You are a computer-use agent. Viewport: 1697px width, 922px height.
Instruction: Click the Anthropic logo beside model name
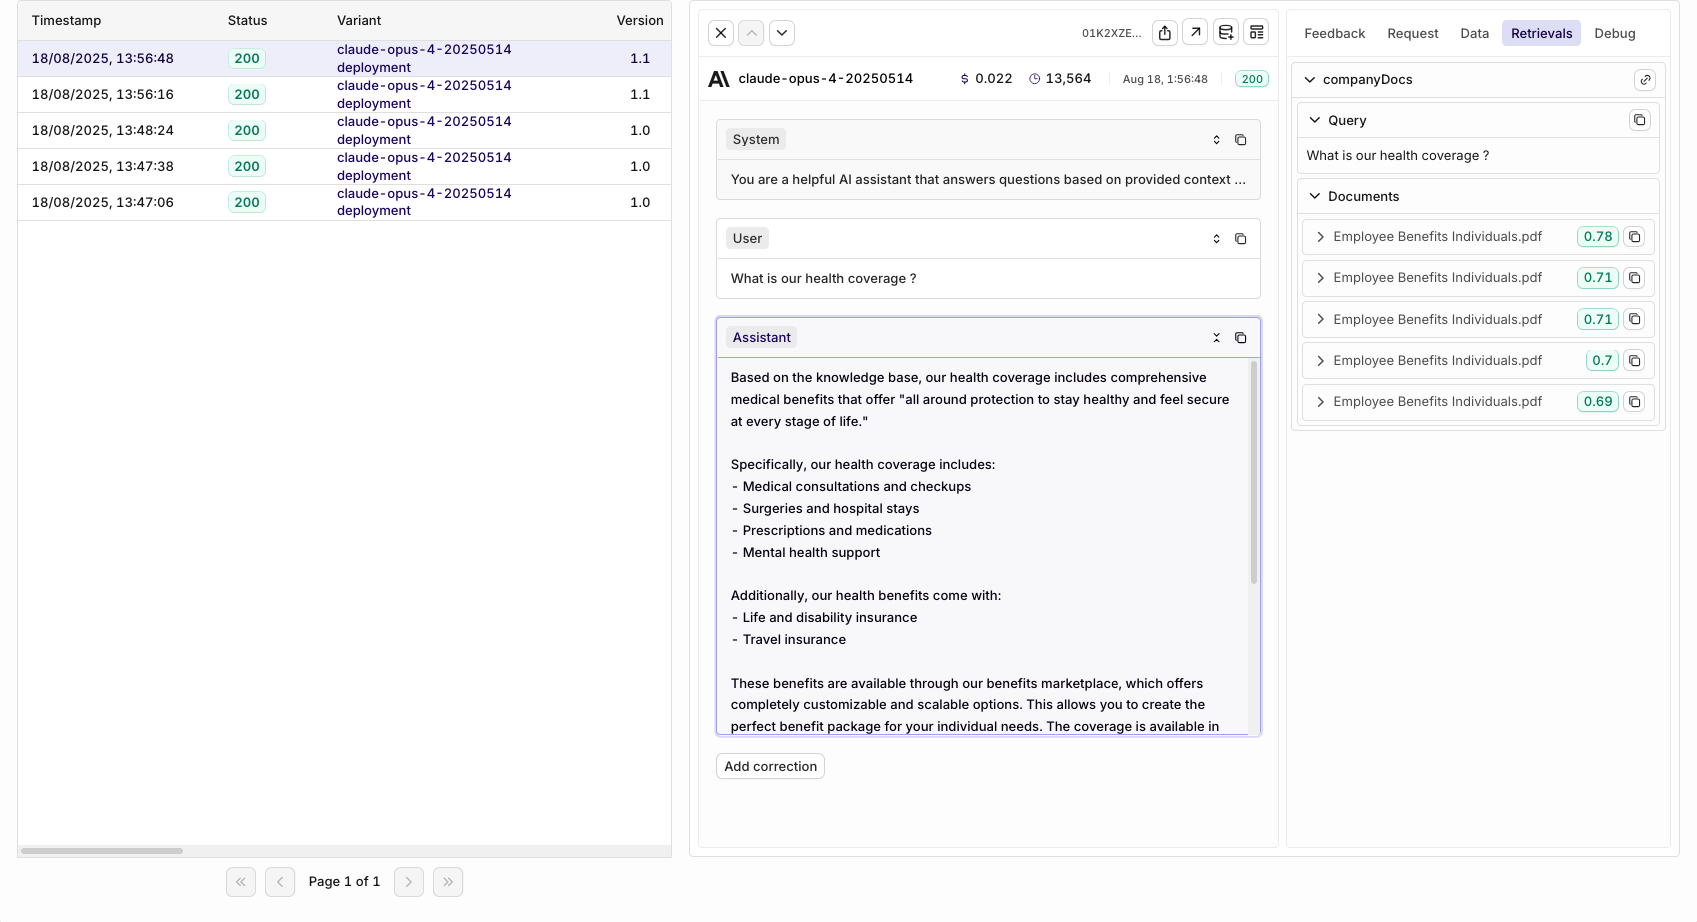click(719, 79)
